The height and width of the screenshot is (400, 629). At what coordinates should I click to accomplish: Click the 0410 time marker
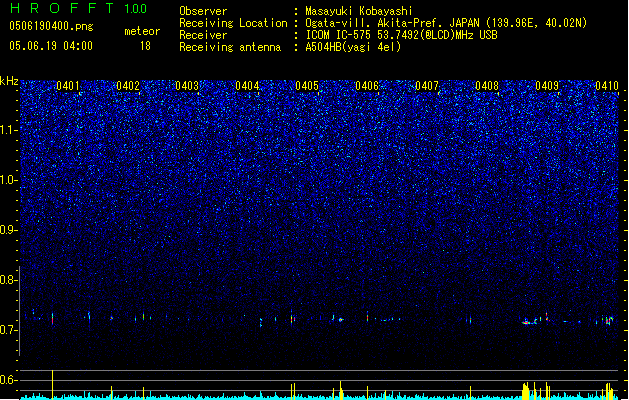pos(607,86)
